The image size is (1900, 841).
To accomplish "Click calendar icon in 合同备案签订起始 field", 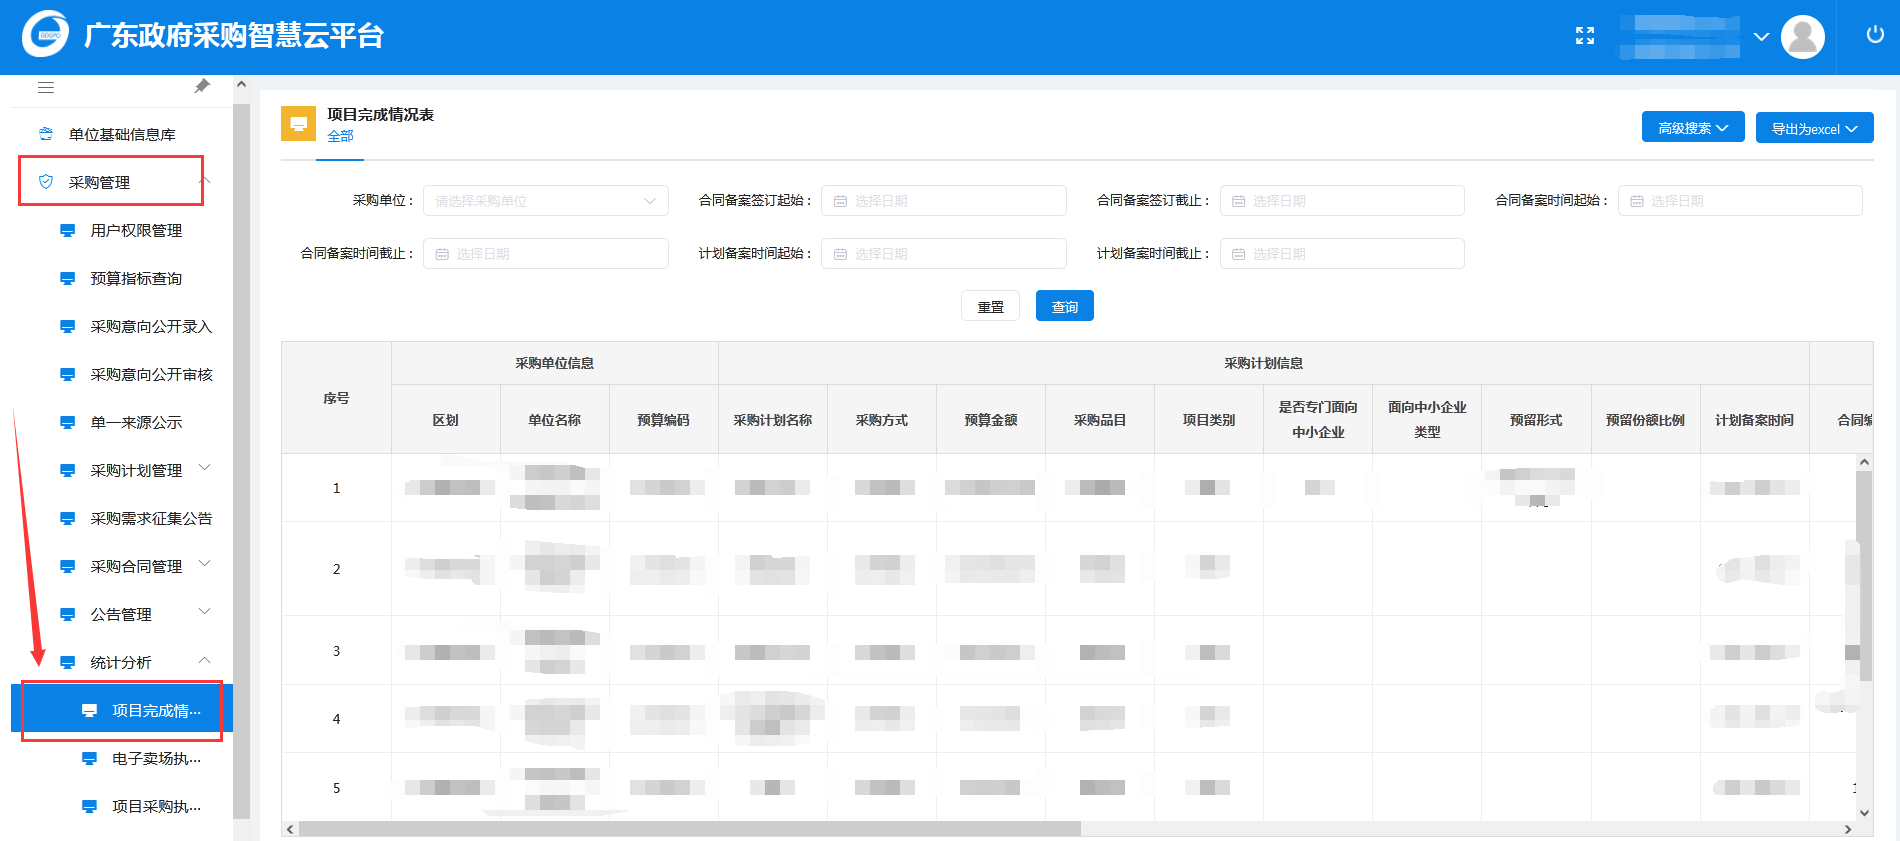I will point(840,201).
